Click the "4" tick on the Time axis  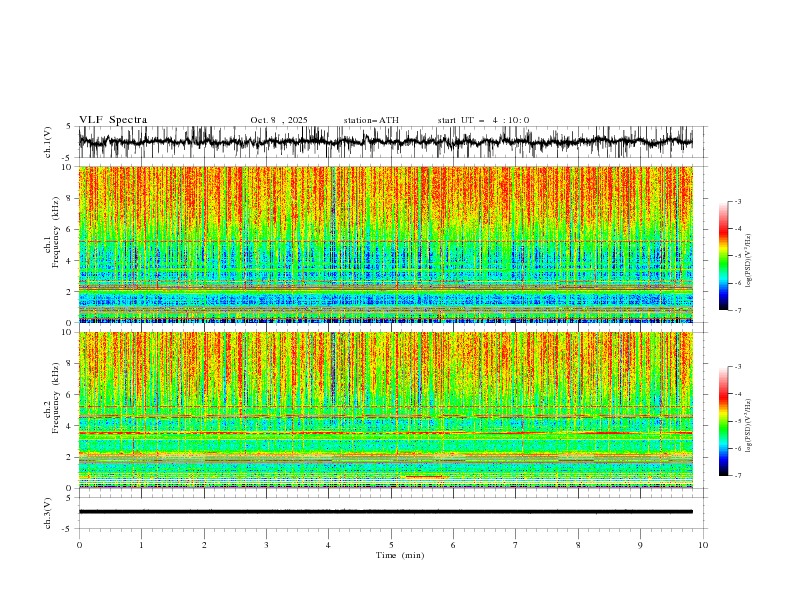[x=328, y=545]
